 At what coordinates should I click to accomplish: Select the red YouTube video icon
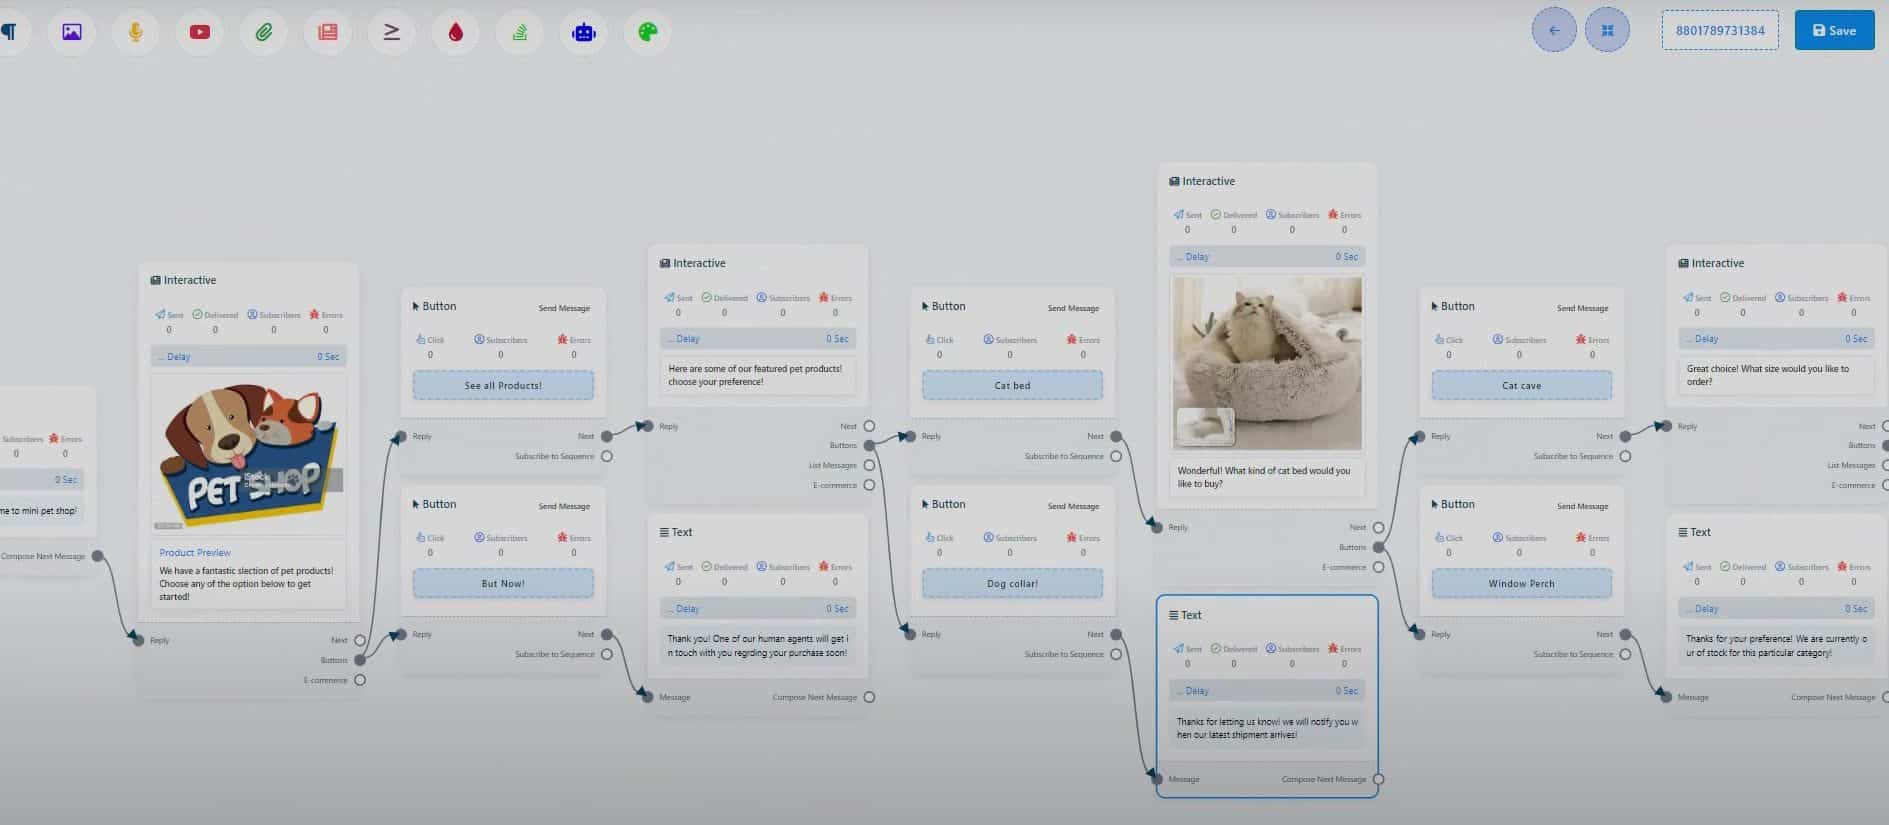coord(200,32)
